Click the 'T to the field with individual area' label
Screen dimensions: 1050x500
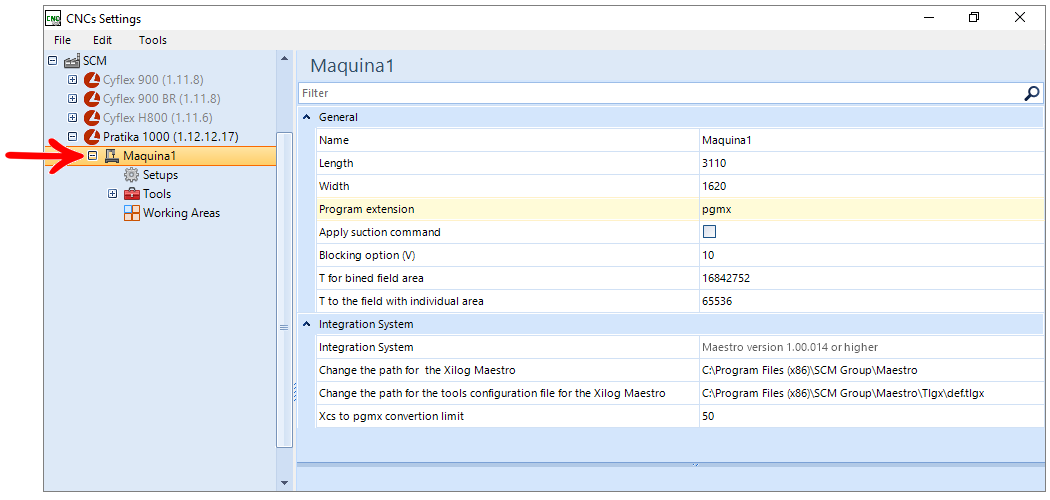pos(401,301)
